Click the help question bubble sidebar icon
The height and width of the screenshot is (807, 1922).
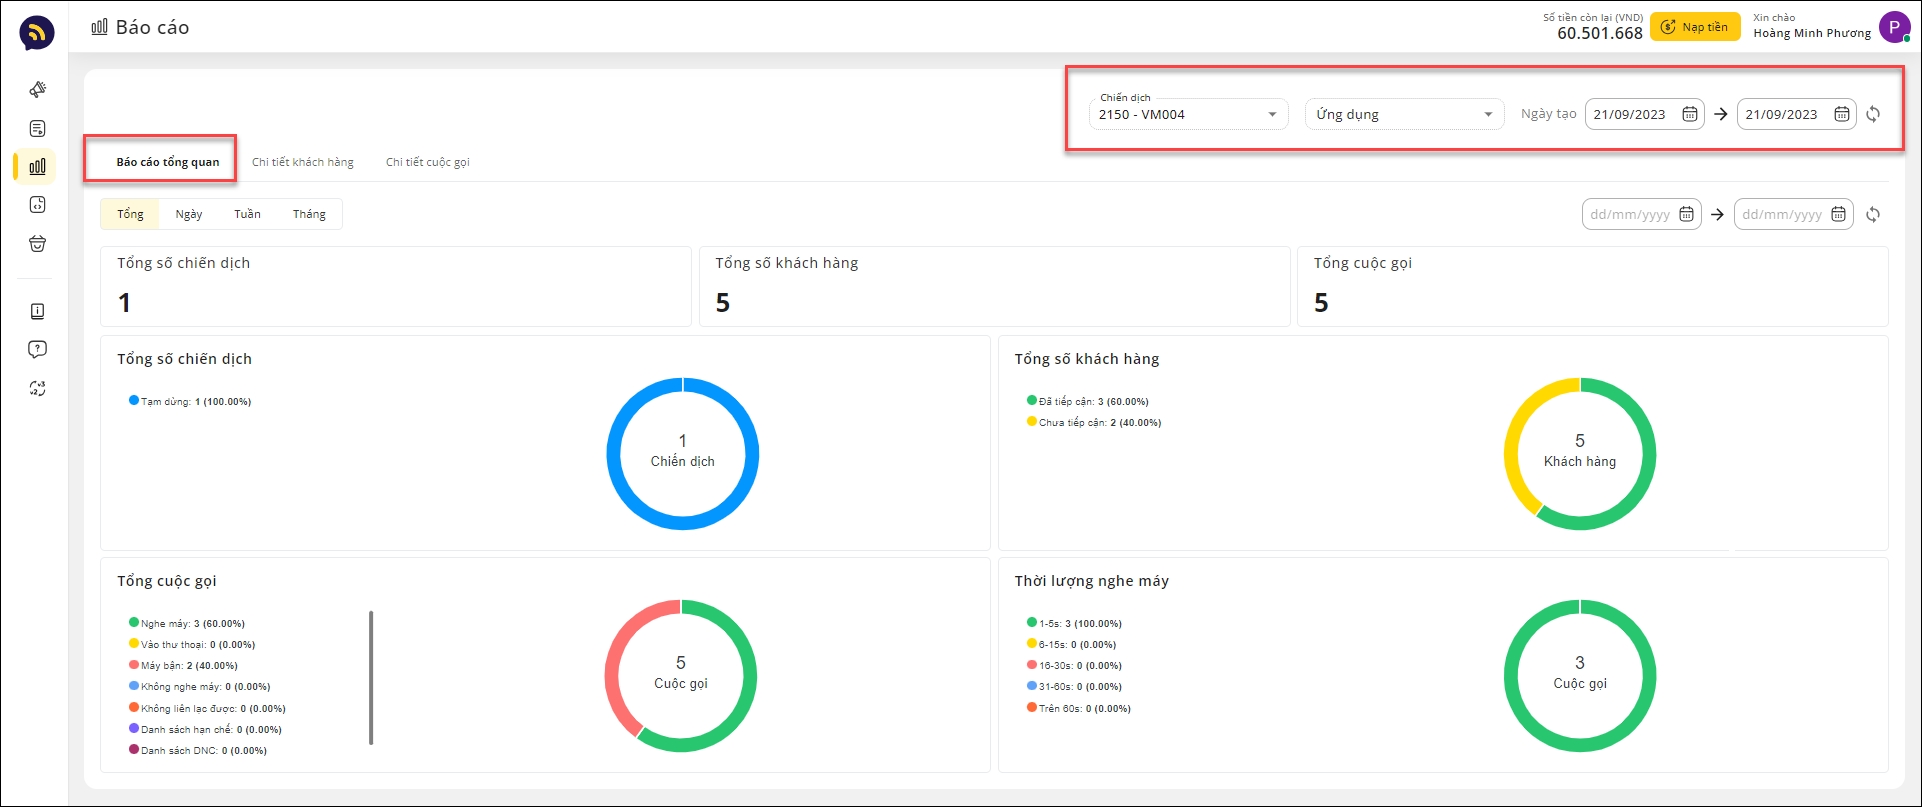[x=37, y=350]
